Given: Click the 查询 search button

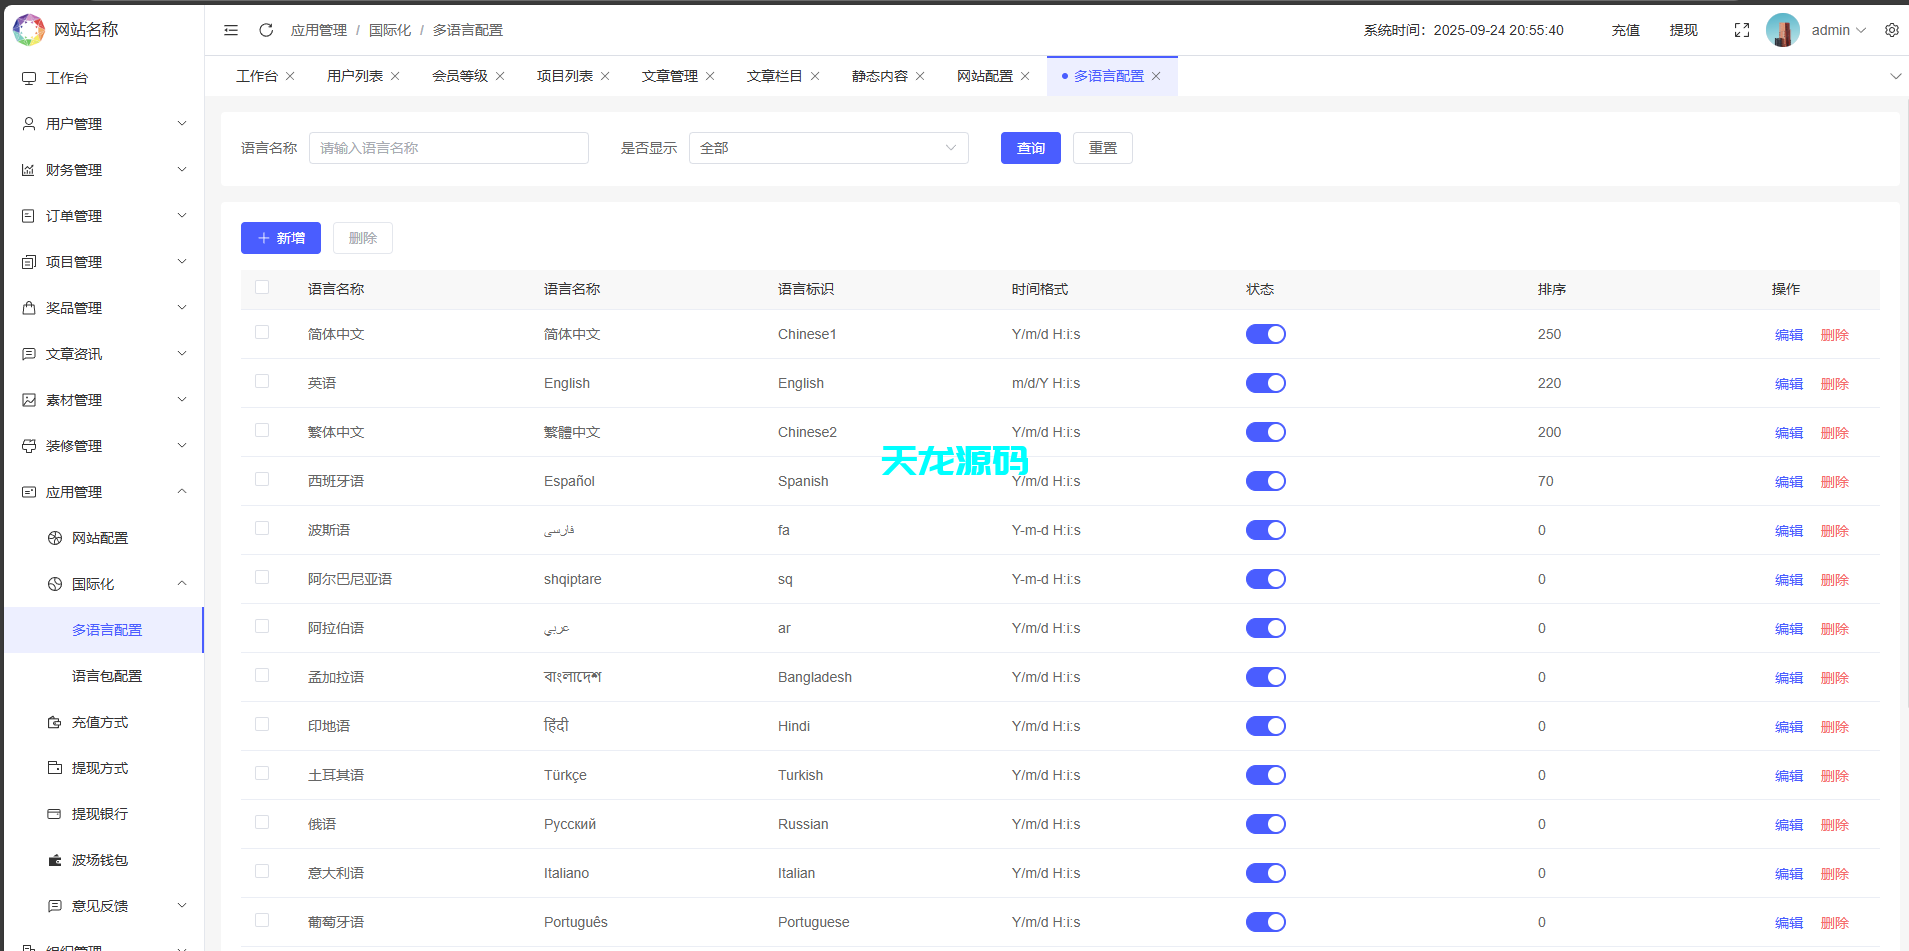Looking at the screenshot, I should pos(1030,147).
